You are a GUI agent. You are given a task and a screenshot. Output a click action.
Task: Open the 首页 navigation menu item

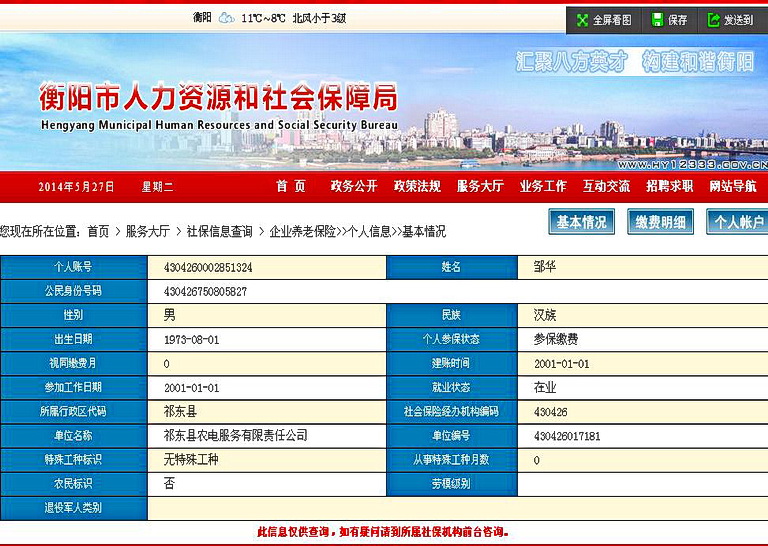[291, 186]
